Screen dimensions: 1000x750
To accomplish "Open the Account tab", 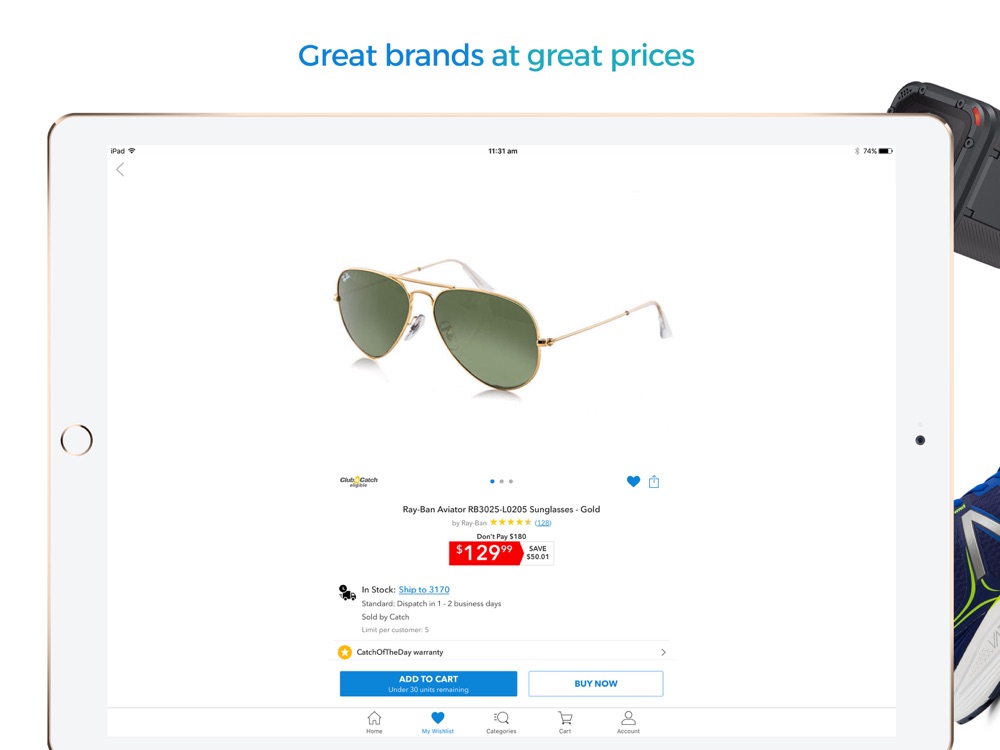I will click(628, 722).
